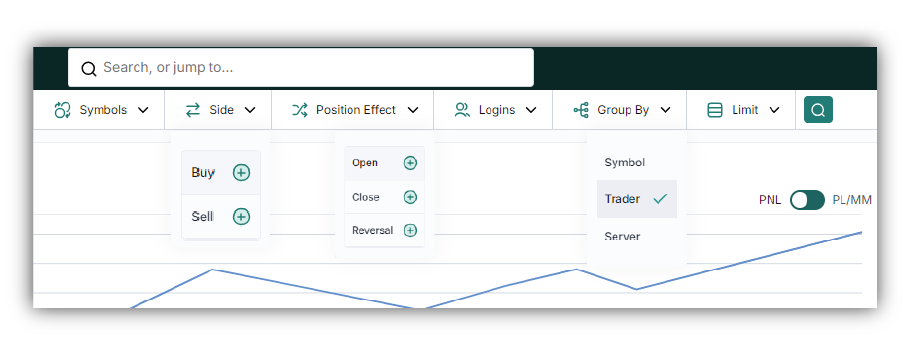Viewport: 914px width, 360px height.
Task: Choose Sell in the Side menu
Action: pos(221,217)
